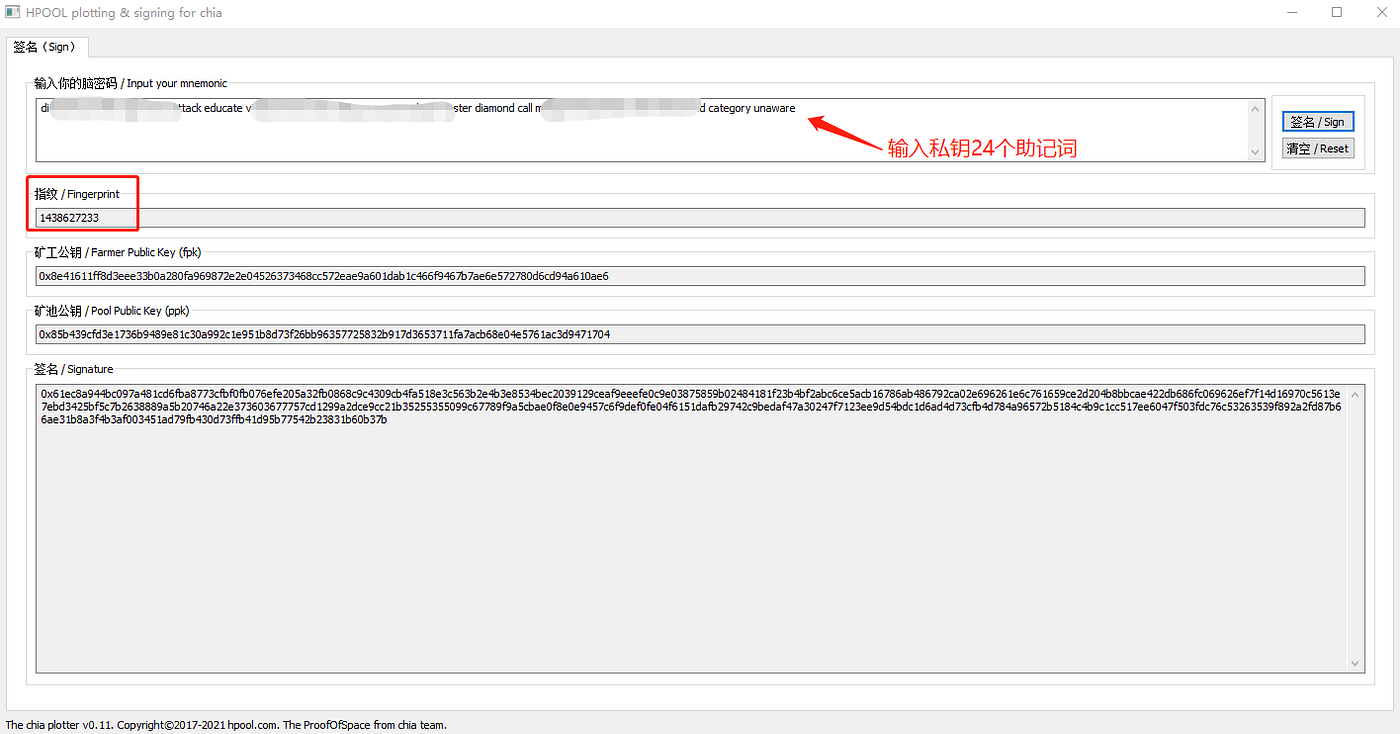
Task: Maximize the HPOOL window
Action: [x=1337, y=13]
